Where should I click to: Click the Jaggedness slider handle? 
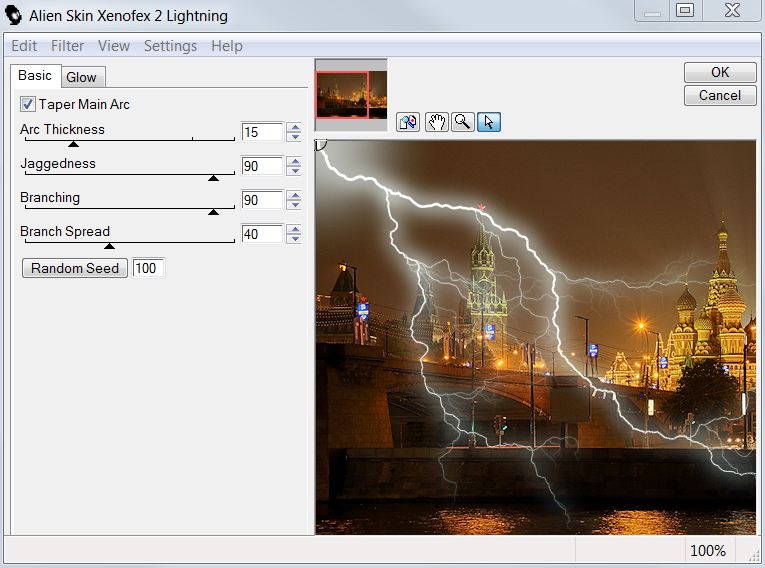(213, 178)
